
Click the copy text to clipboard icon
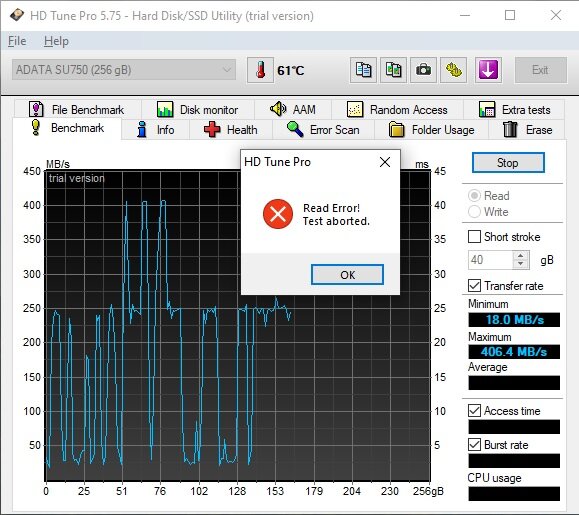[363, 70]
